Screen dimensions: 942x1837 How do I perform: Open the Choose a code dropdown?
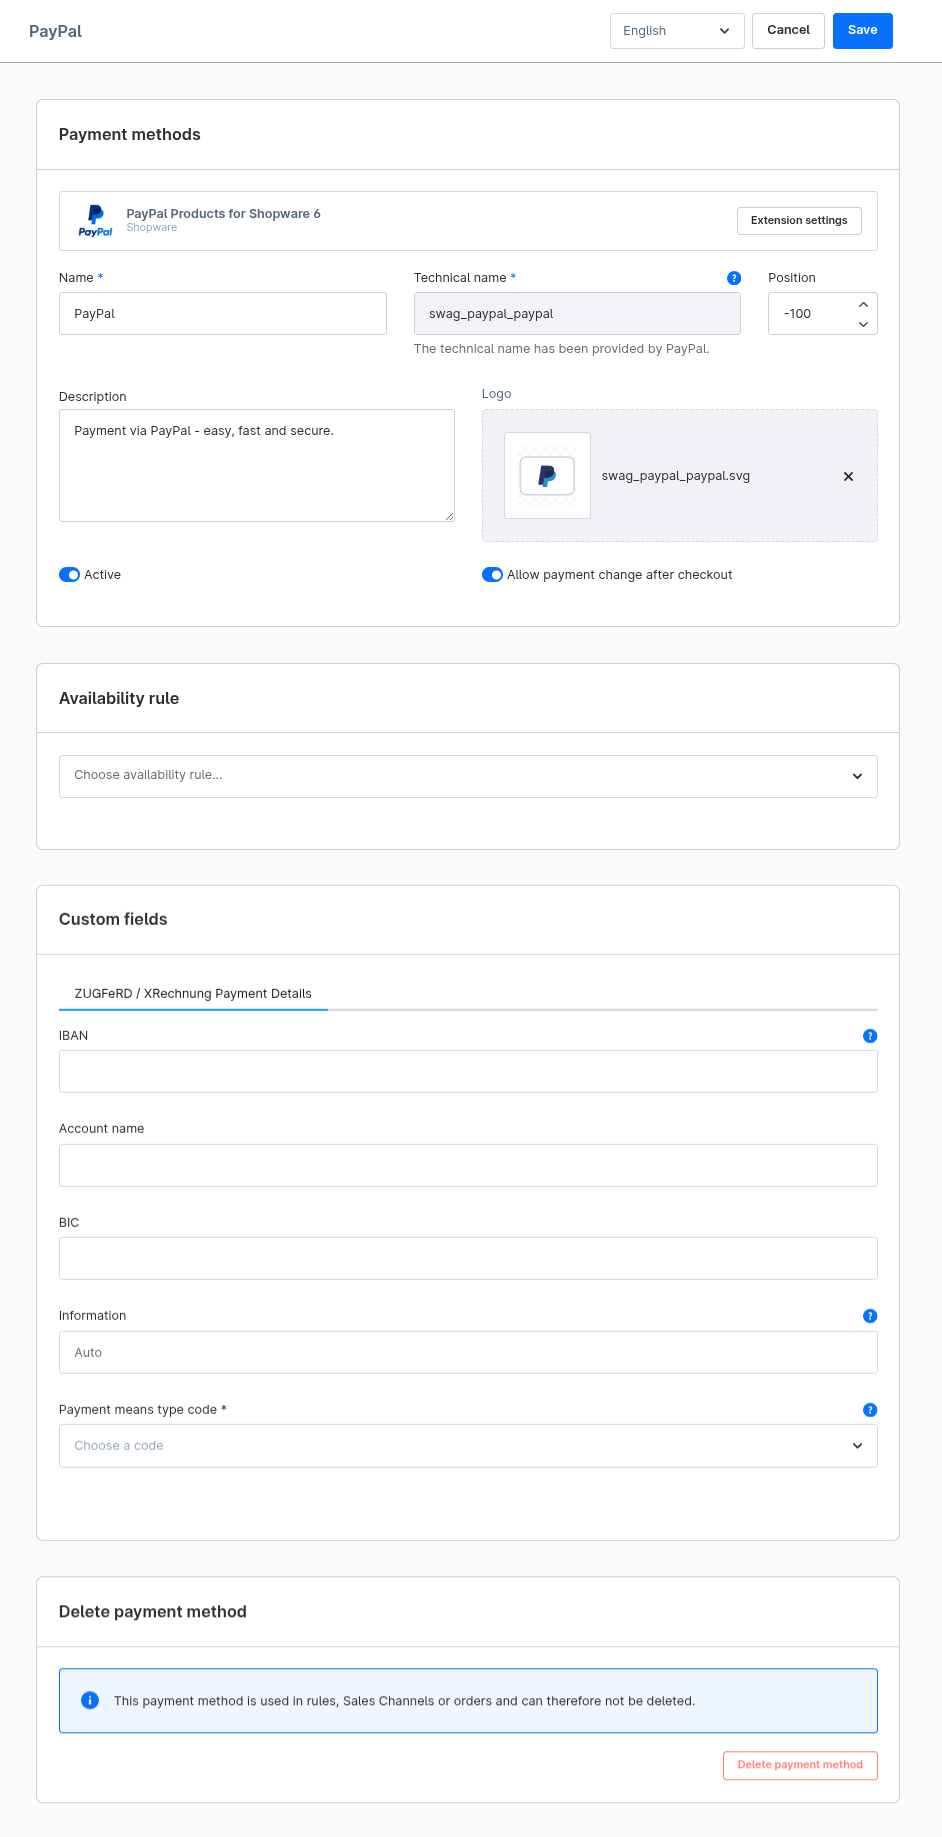[468, 1446]
